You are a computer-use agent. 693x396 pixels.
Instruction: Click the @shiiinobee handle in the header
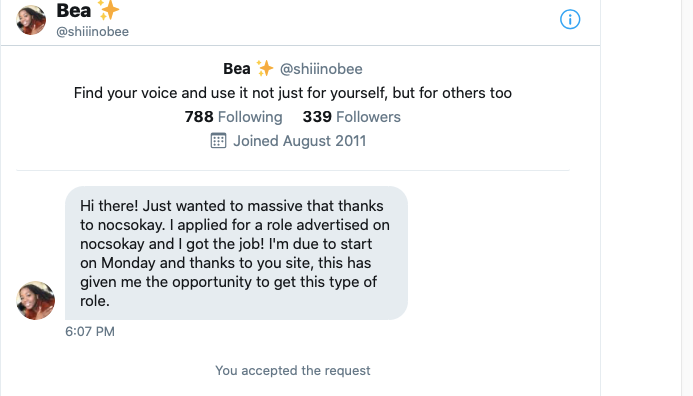(93, 32)
